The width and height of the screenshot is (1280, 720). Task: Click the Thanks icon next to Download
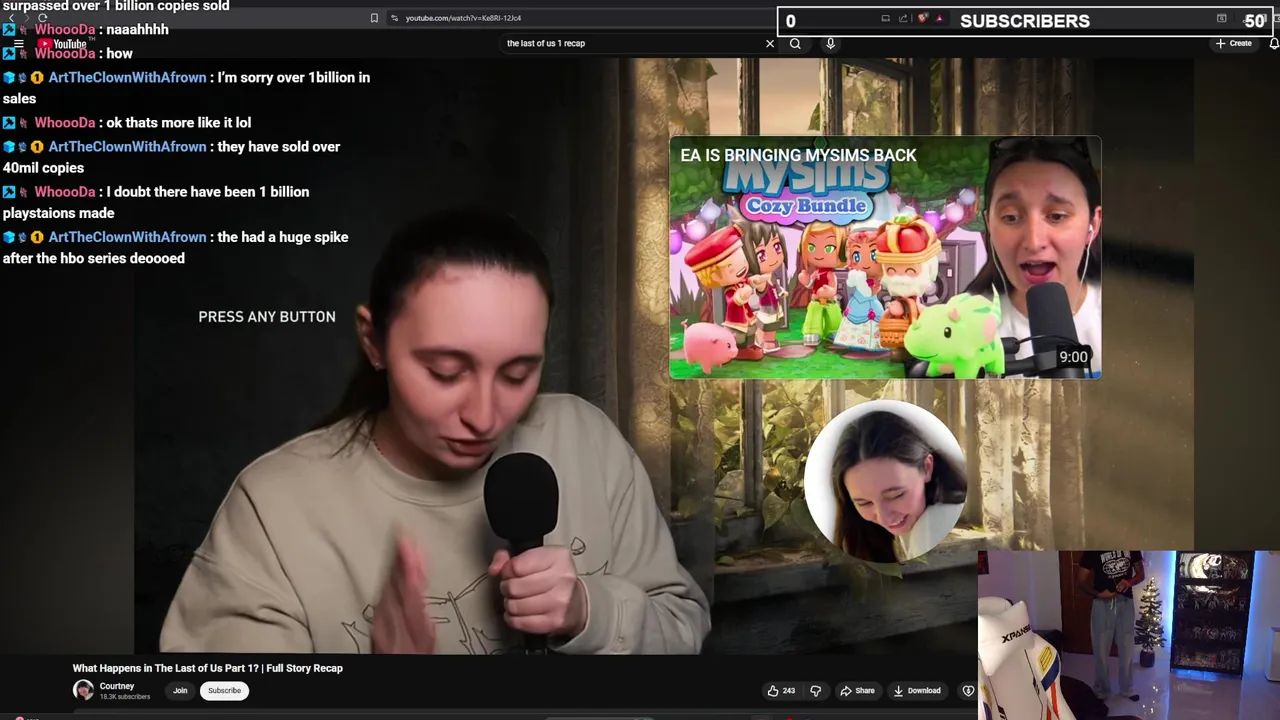click(x=967, y=690)
